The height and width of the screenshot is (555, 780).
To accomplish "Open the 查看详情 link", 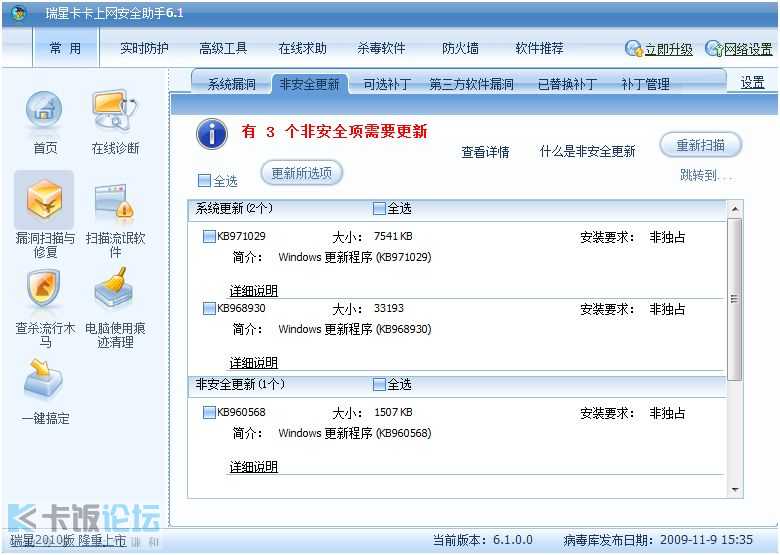I will coord(486,152).
